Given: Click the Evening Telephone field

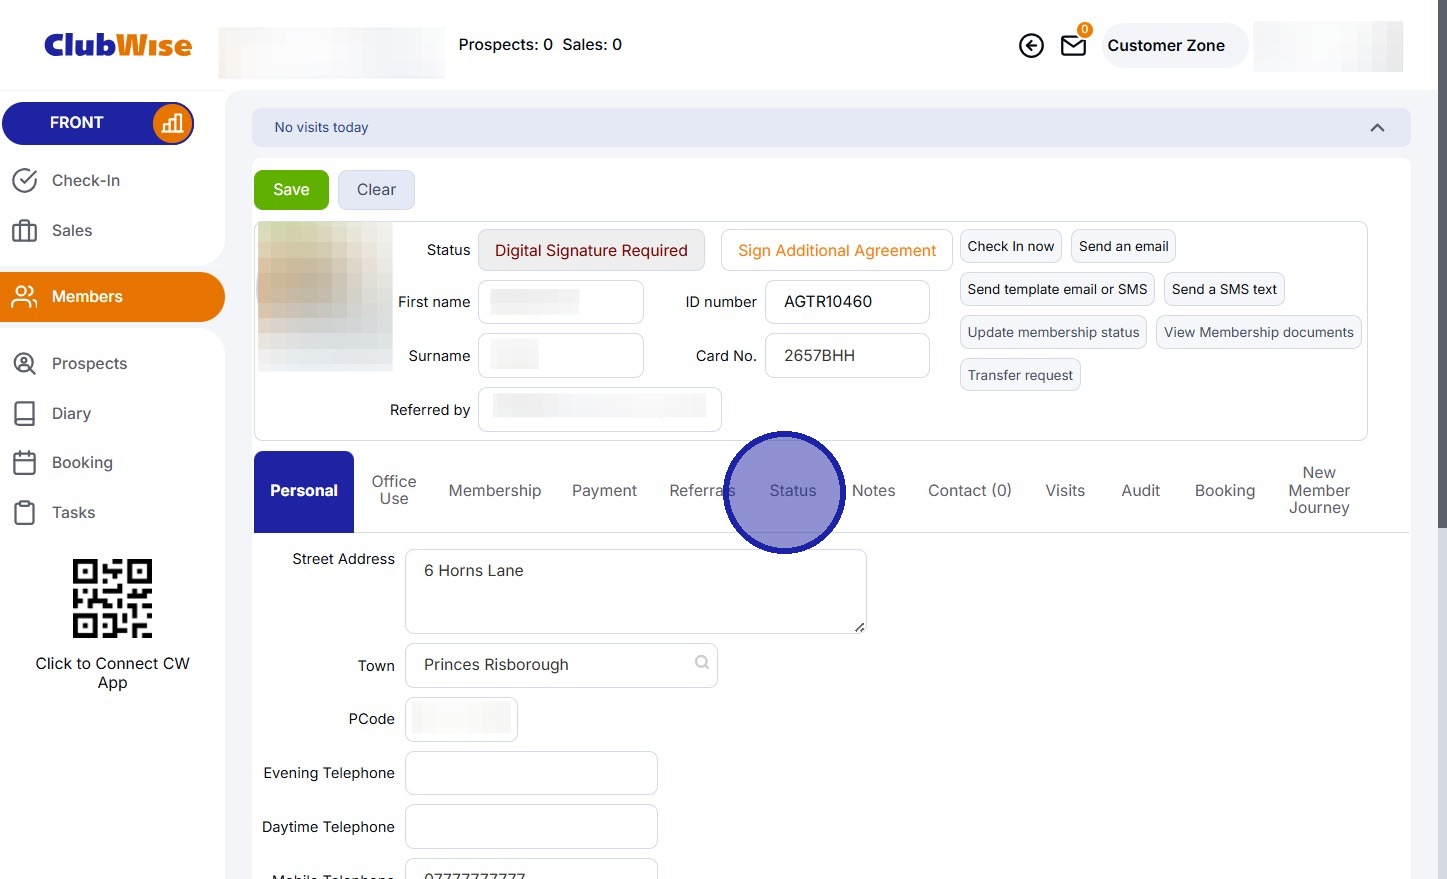Looking at the screenshot, I should point(531,773).
